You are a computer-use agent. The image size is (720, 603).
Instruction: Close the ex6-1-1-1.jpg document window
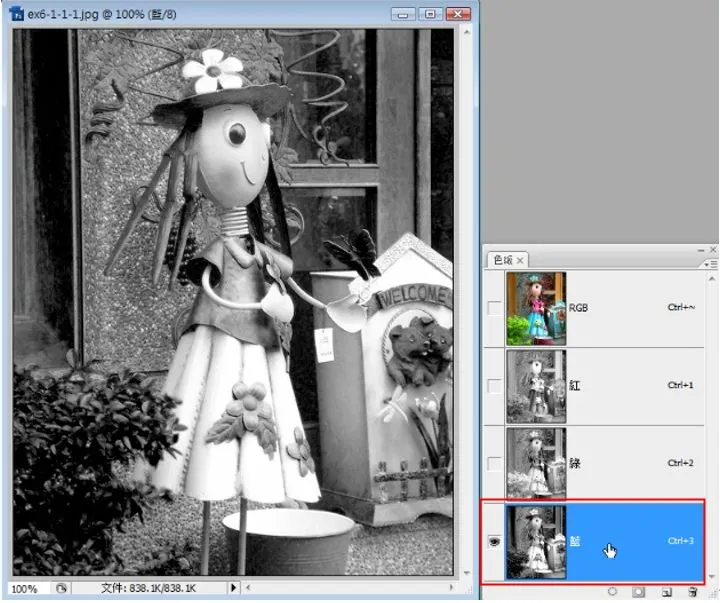458,14
